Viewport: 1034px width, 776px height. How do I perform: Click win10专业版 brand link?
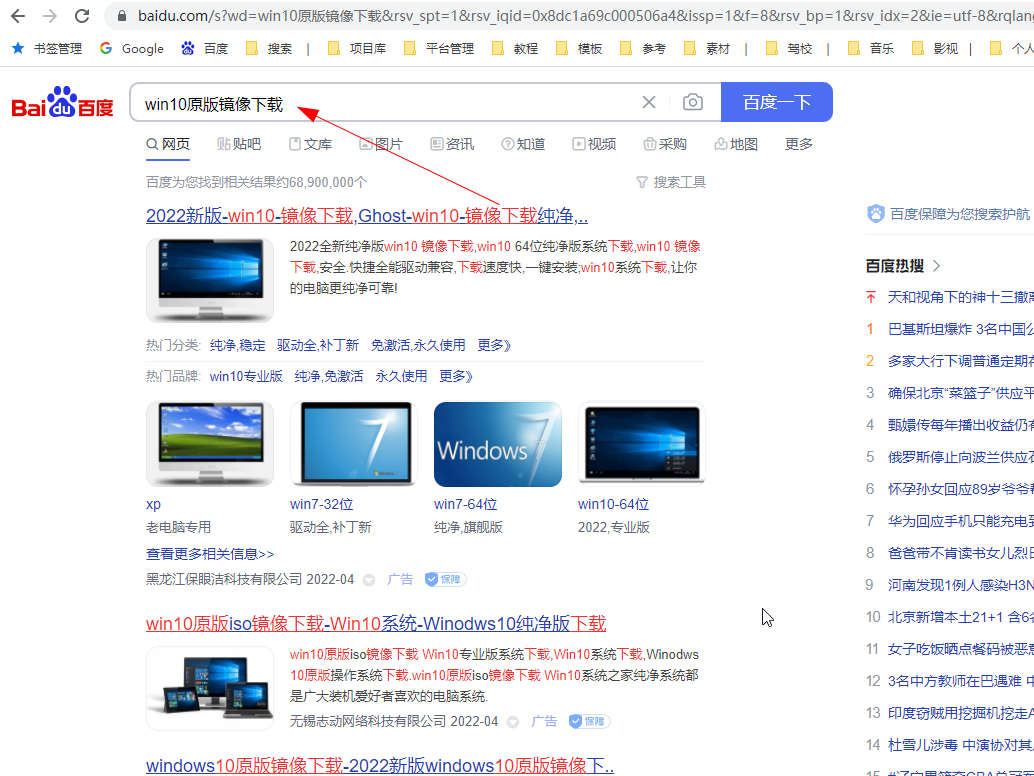tap(246, 376)
